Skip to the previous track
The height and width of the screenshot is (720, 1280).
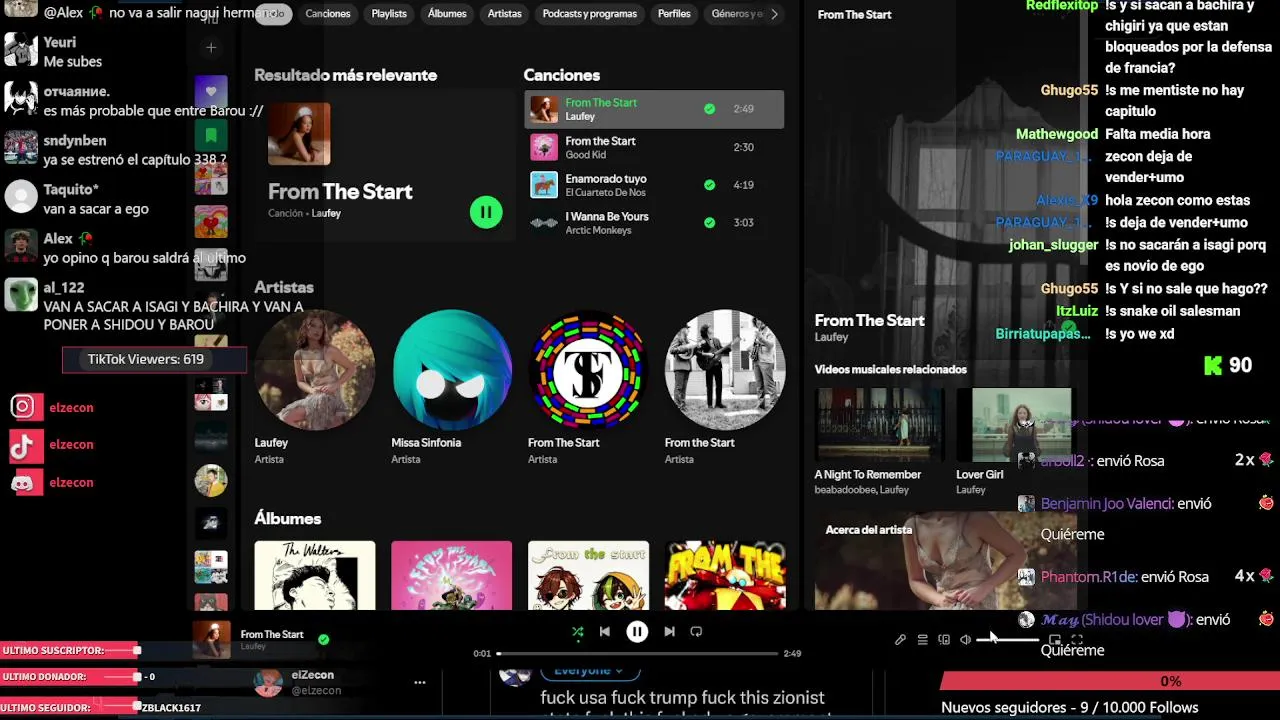pos(605,632)
